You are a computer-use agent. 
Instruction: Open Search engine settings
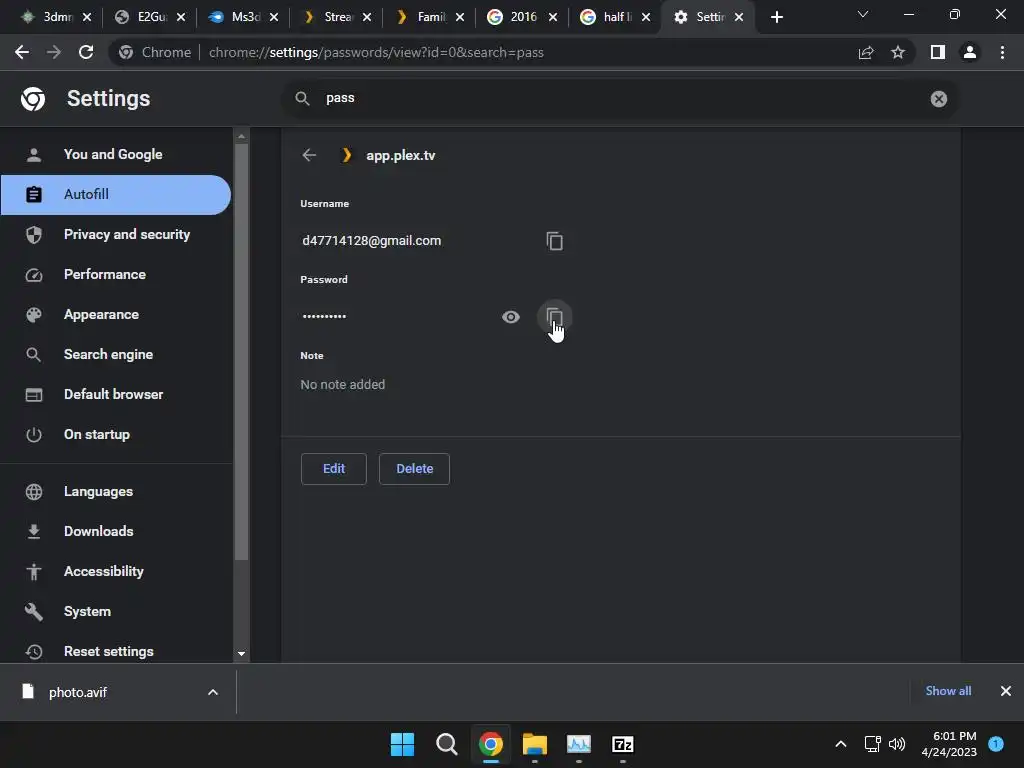click(x=116, y=355)
